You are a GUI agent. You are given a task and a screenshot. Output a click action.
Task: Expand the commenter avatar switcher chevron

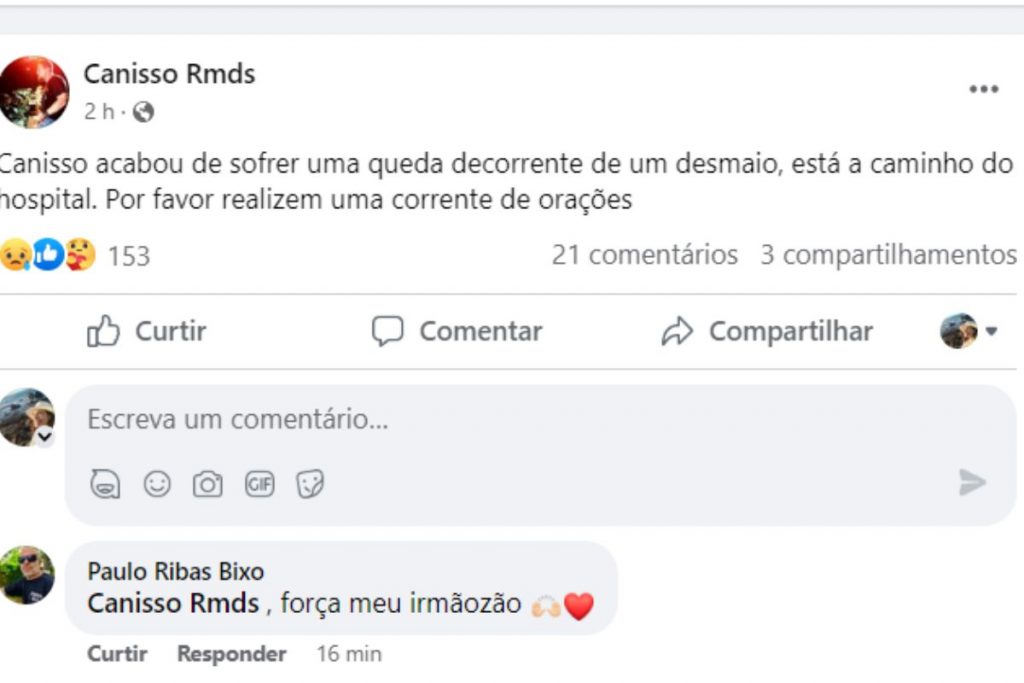click(x=45, y=436)
